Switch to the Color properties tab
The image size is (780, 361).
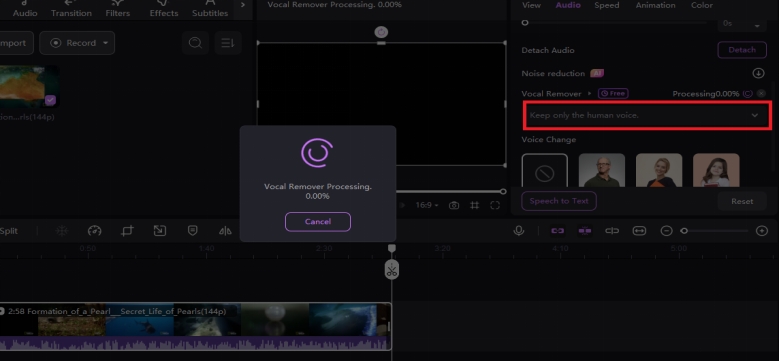pyautogui.click(x=702, y=5)
